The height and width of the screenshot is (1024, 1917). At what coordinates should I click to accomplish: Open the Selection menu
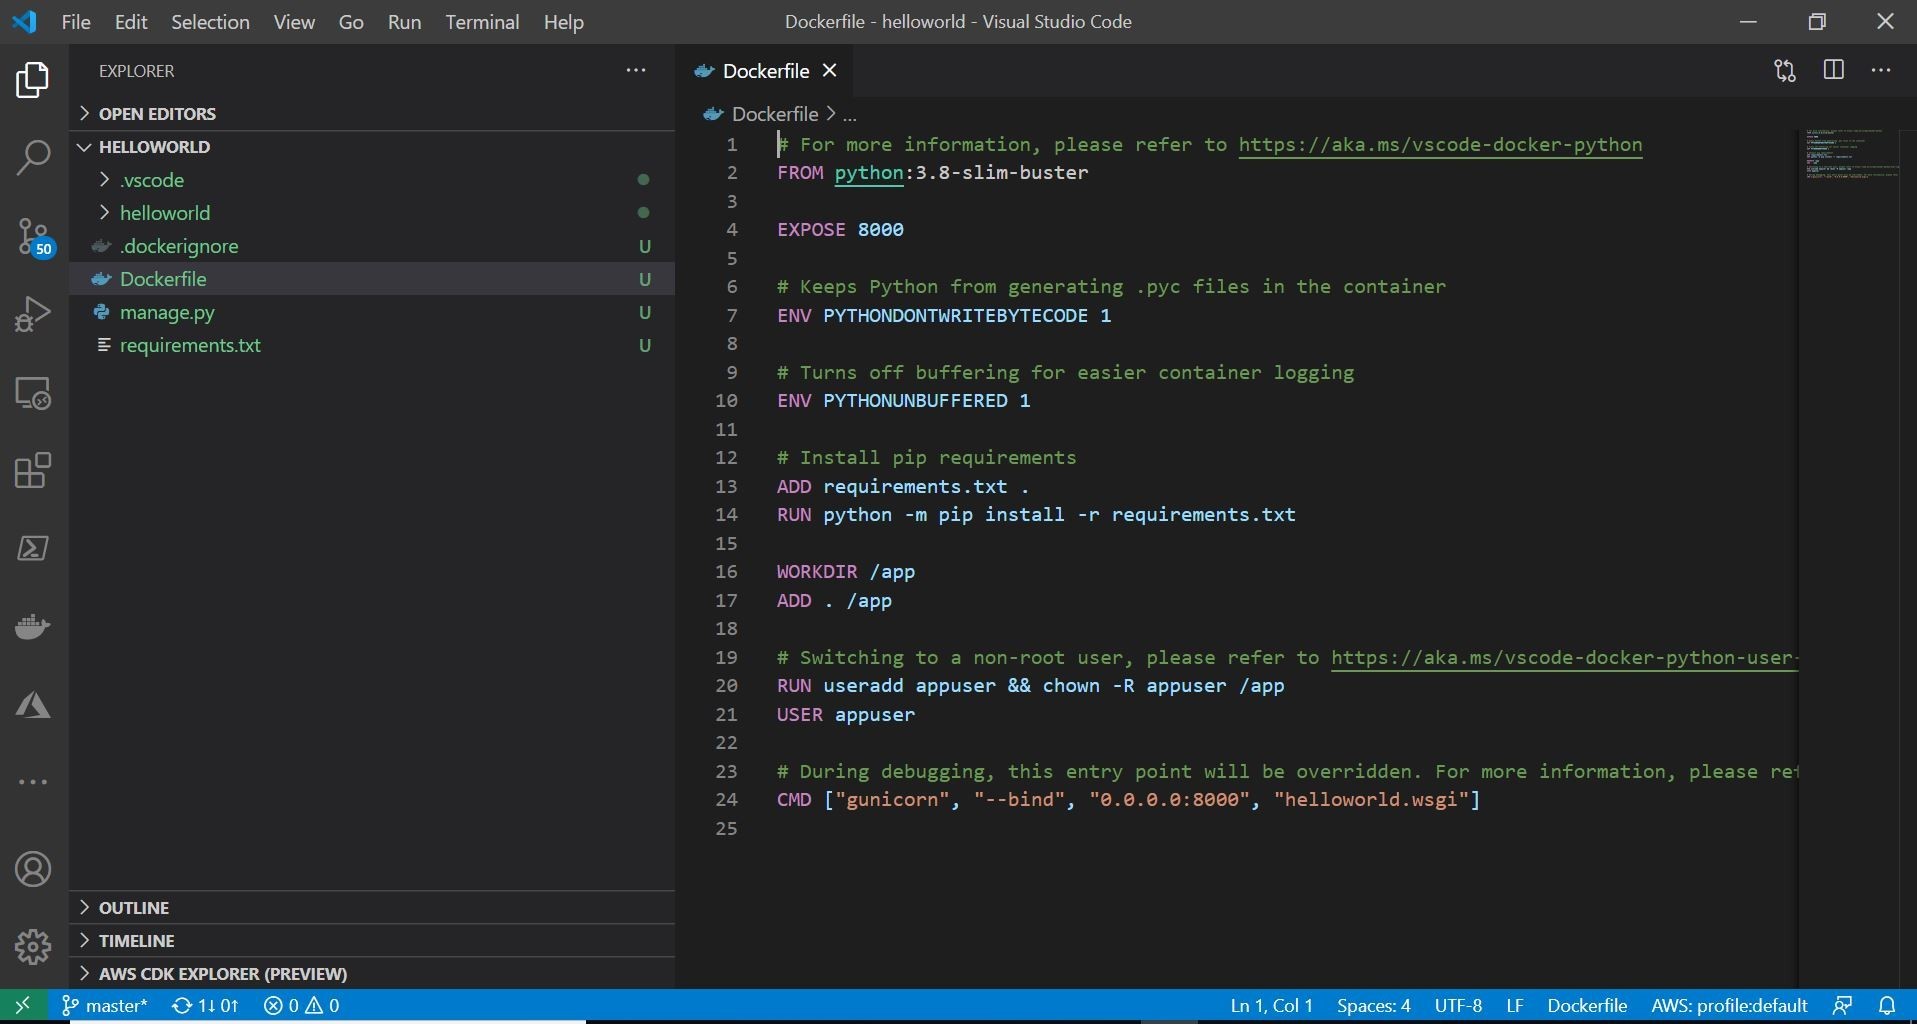[x=210, y=22]
